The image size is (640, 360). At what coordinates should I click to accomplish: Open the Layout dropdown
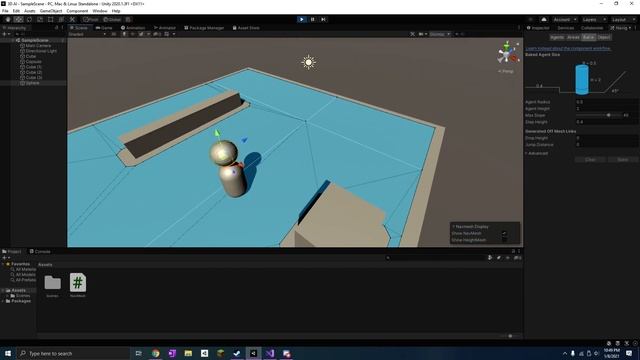click(623, 19)
